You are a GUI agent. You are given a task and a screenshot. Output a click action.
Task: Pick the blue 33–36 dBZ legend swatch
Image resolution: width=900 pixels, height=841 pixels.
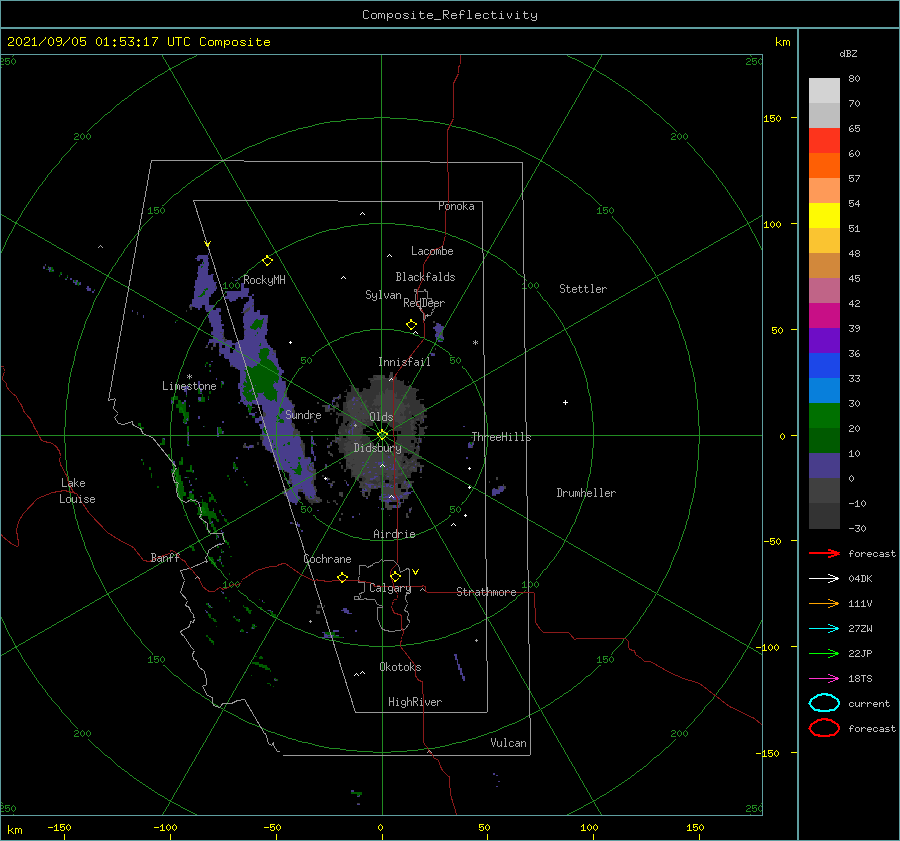click(824, 366)
